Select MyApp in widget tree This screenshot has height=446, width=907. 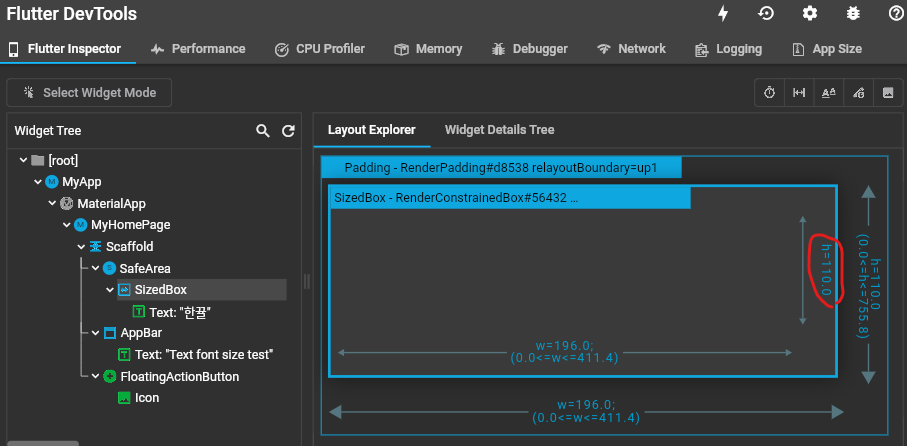coord(82,182)
